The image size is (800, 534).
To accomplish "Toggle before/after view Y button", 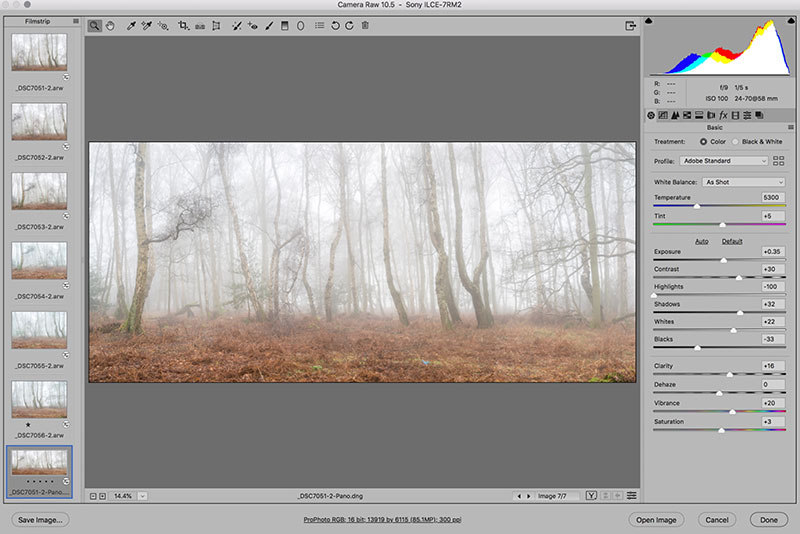I will point(591,496).
